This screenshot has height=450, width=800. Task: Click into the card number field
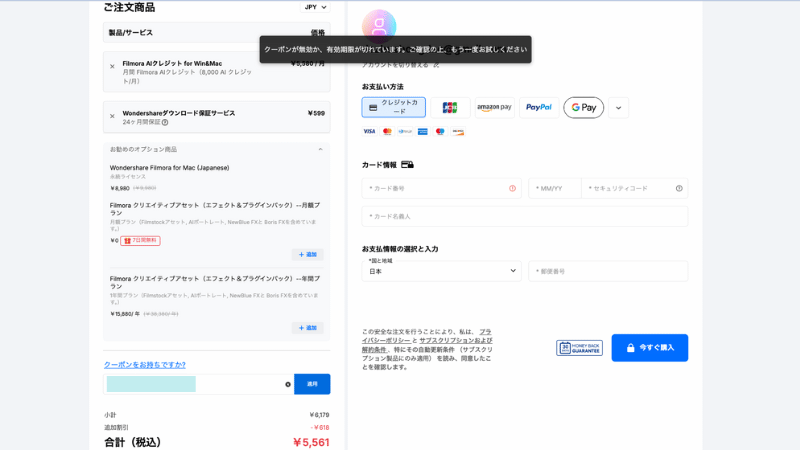440,188
